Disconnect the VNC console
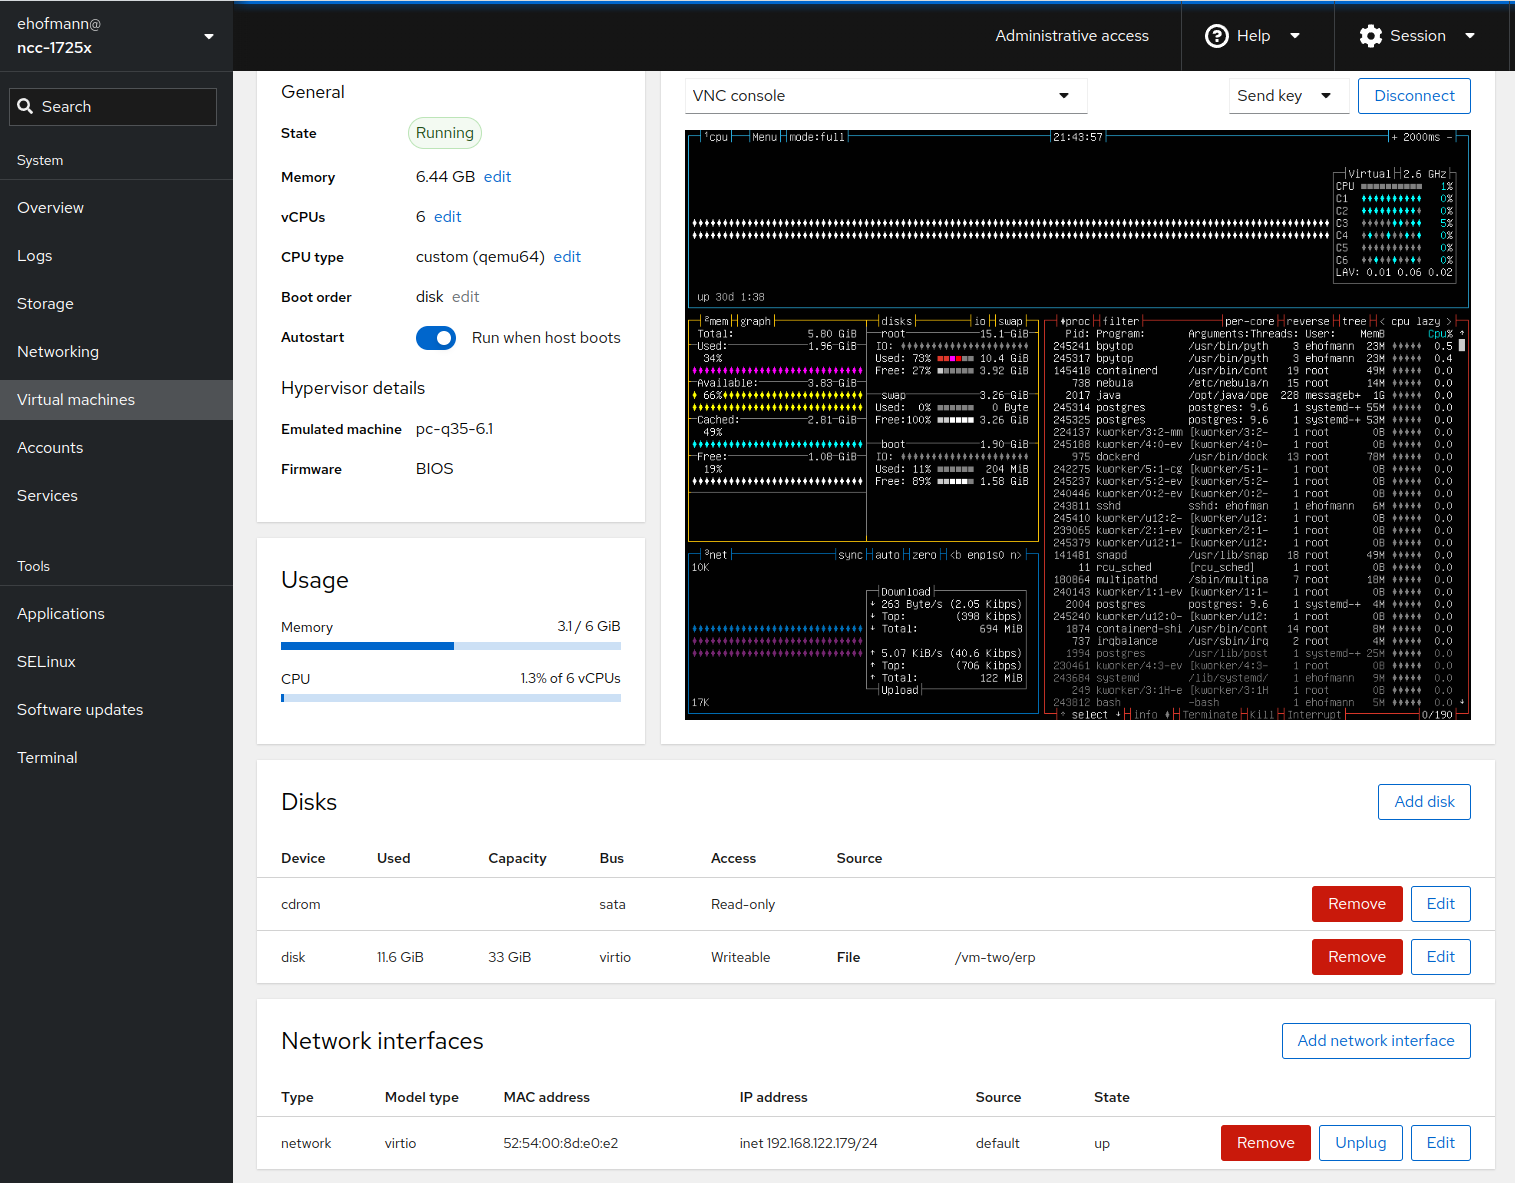 point(1414,96)
